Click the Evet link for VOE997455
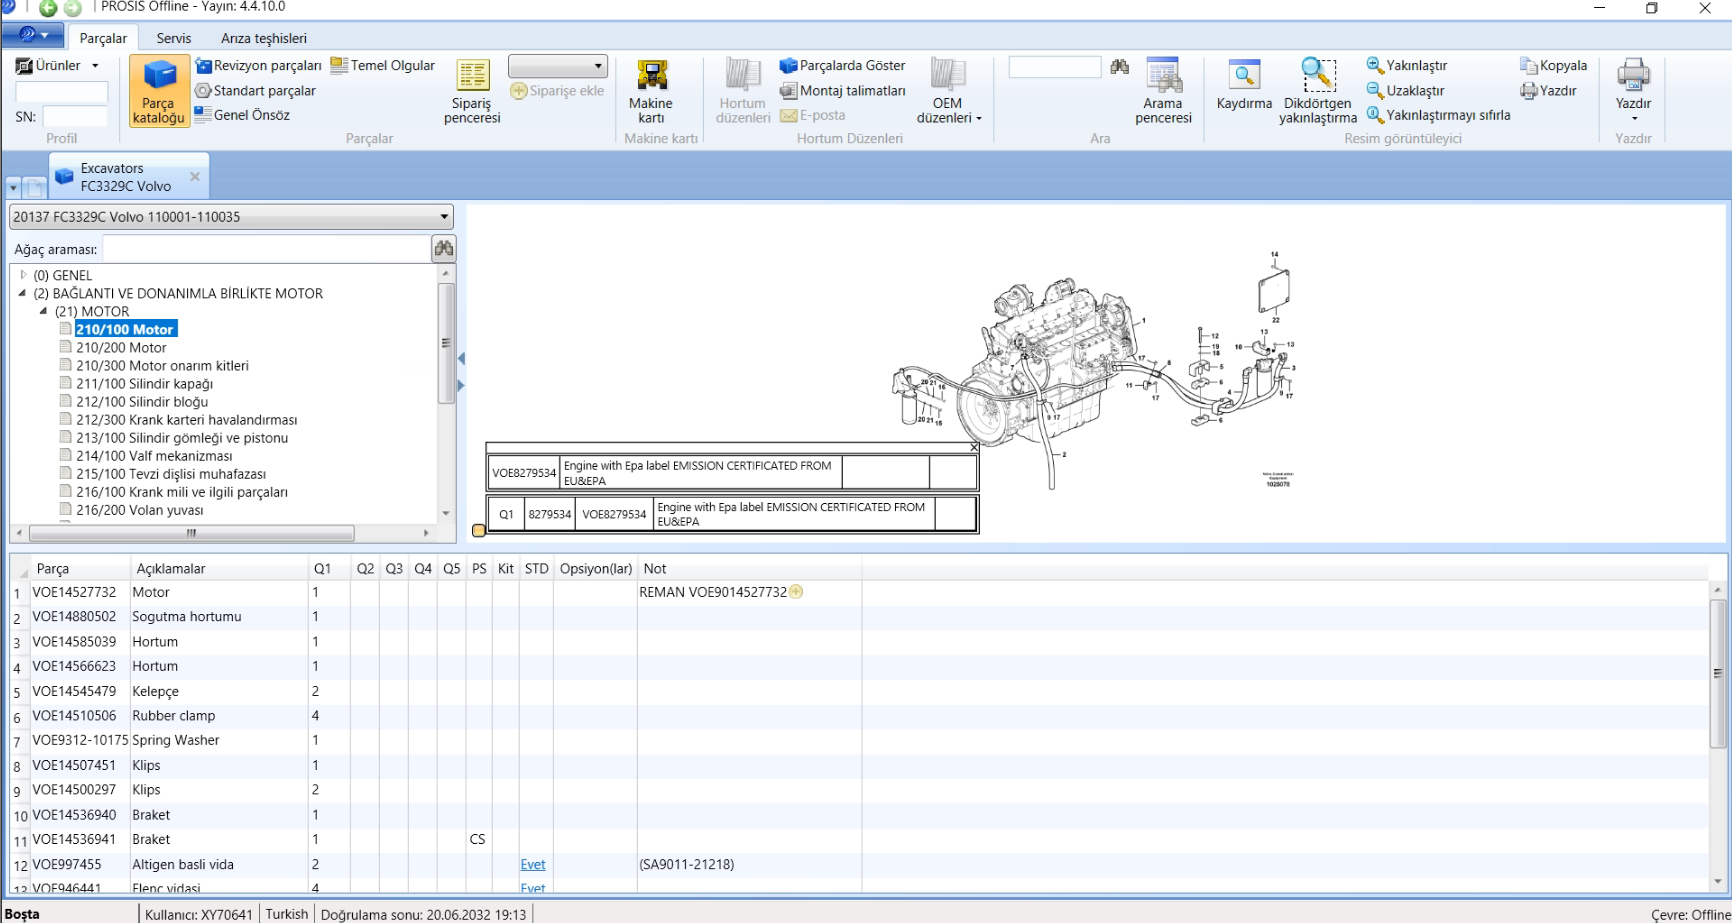 click(533, 865)
